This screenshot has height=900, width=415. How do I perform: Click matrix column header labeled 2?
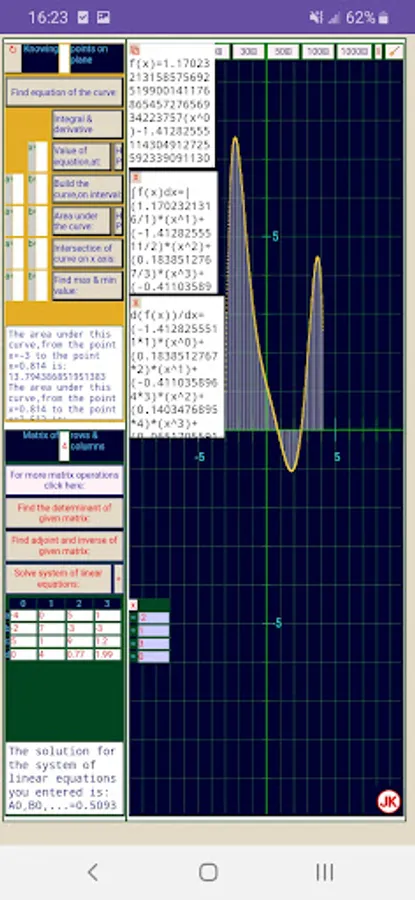coord(79,603)
